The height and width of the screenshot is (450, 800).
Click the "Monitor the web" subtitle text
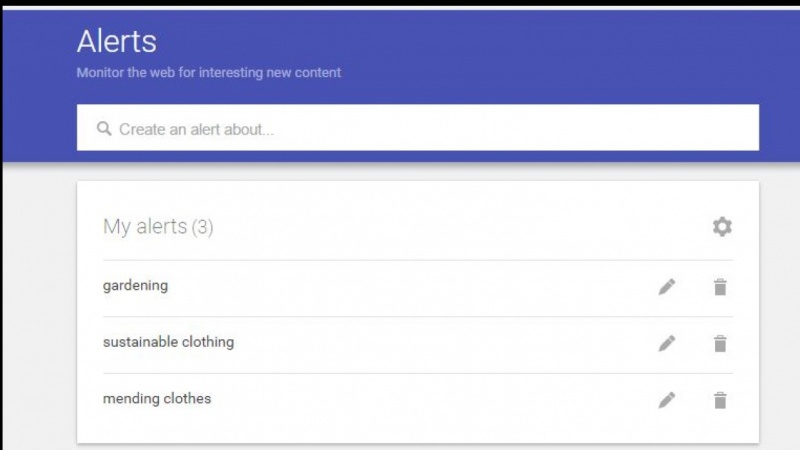(x=209, y=72)
